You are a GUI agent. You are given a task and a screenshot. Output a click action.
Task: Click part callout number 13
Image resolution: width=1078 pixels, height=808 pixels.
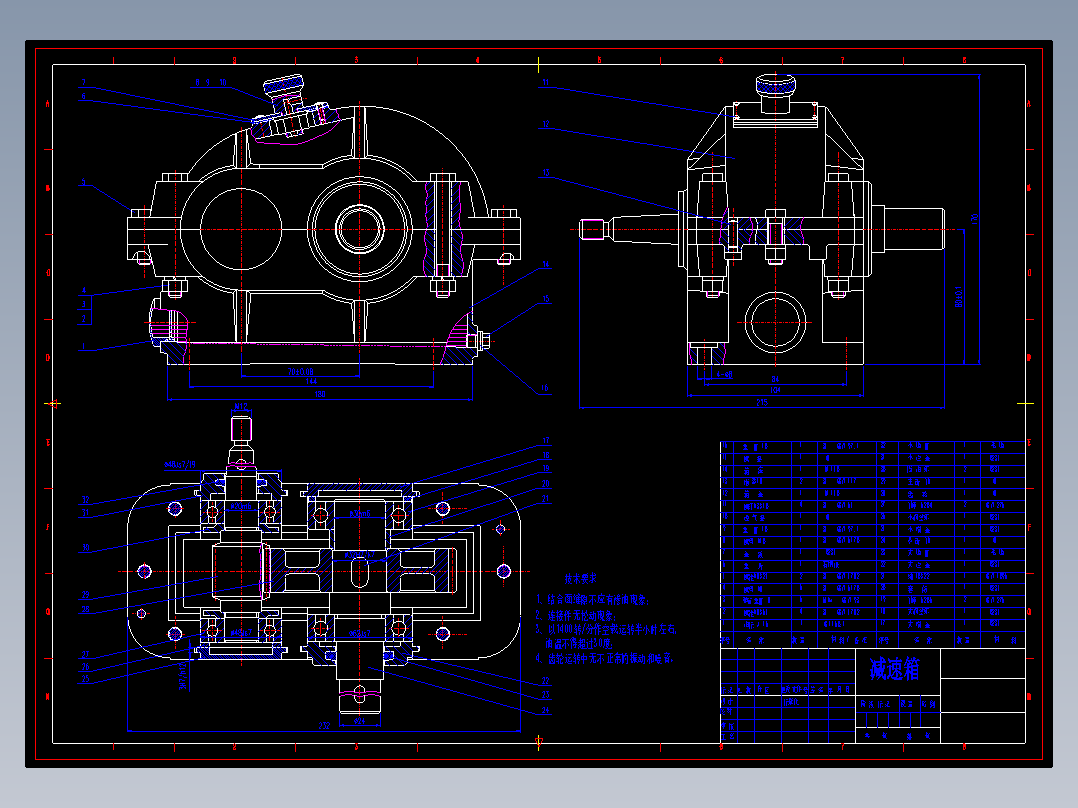546,173
